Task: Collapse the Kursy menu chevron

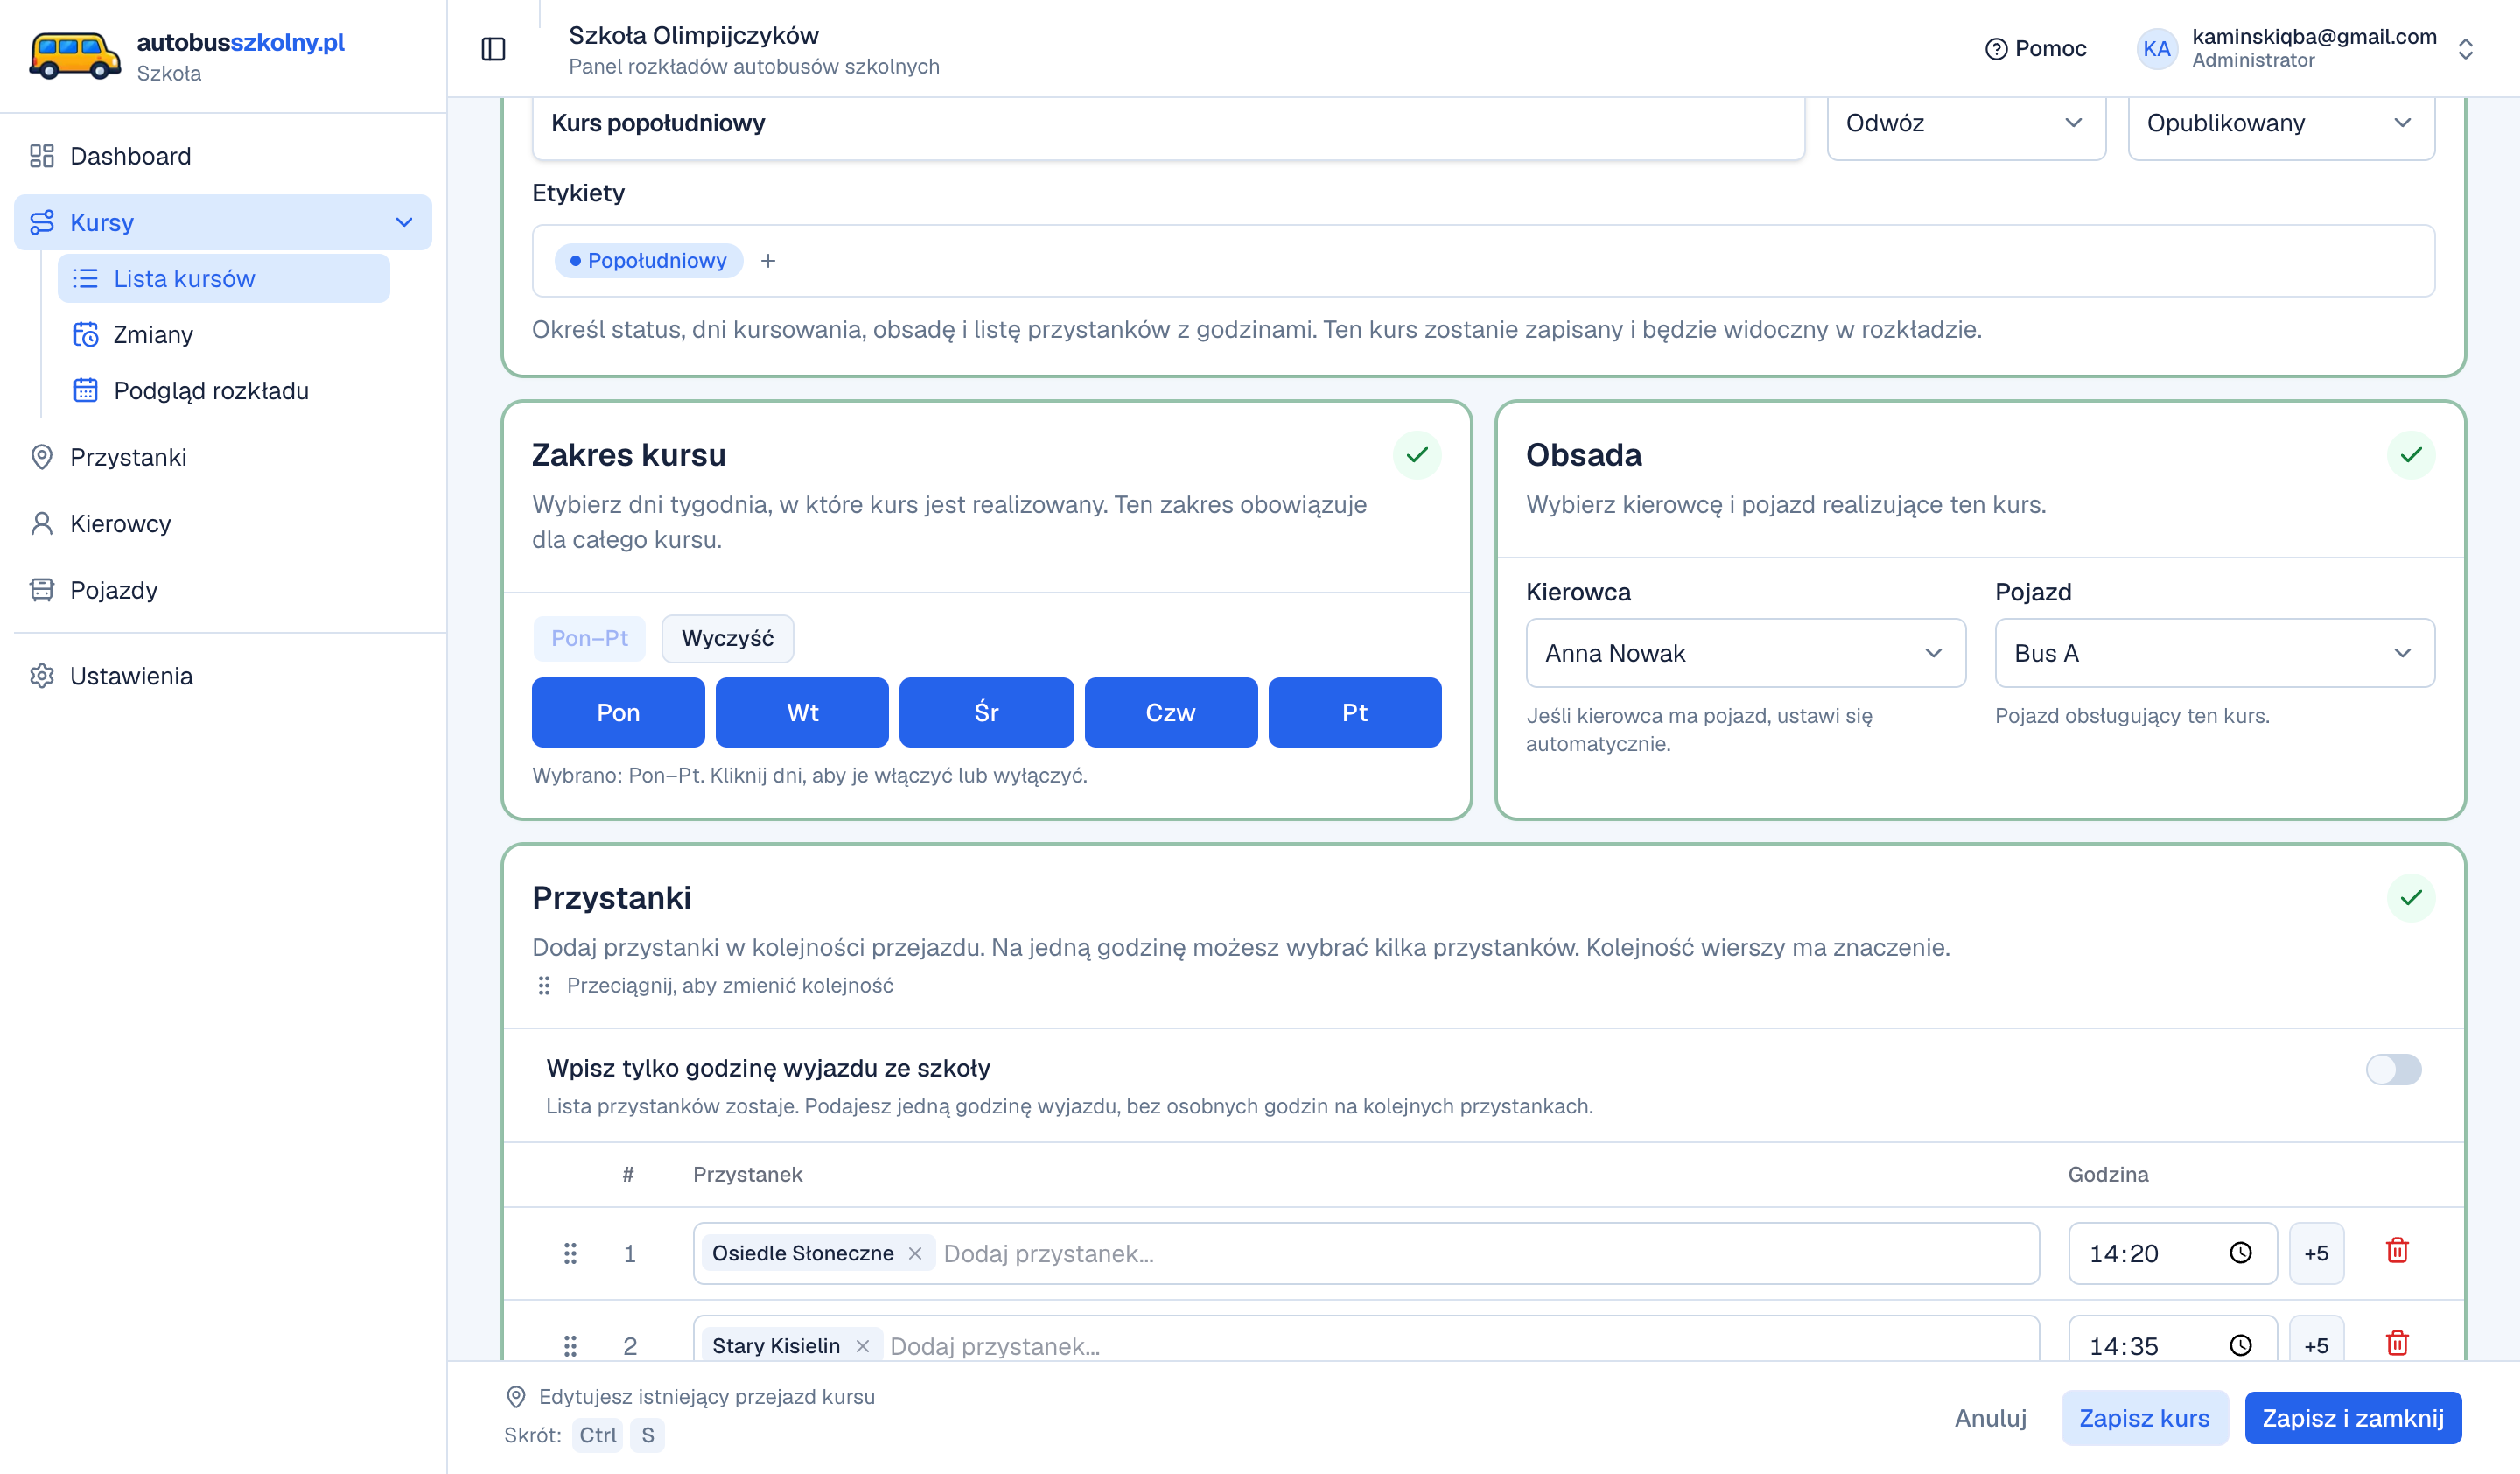Action: click(404, 222)
